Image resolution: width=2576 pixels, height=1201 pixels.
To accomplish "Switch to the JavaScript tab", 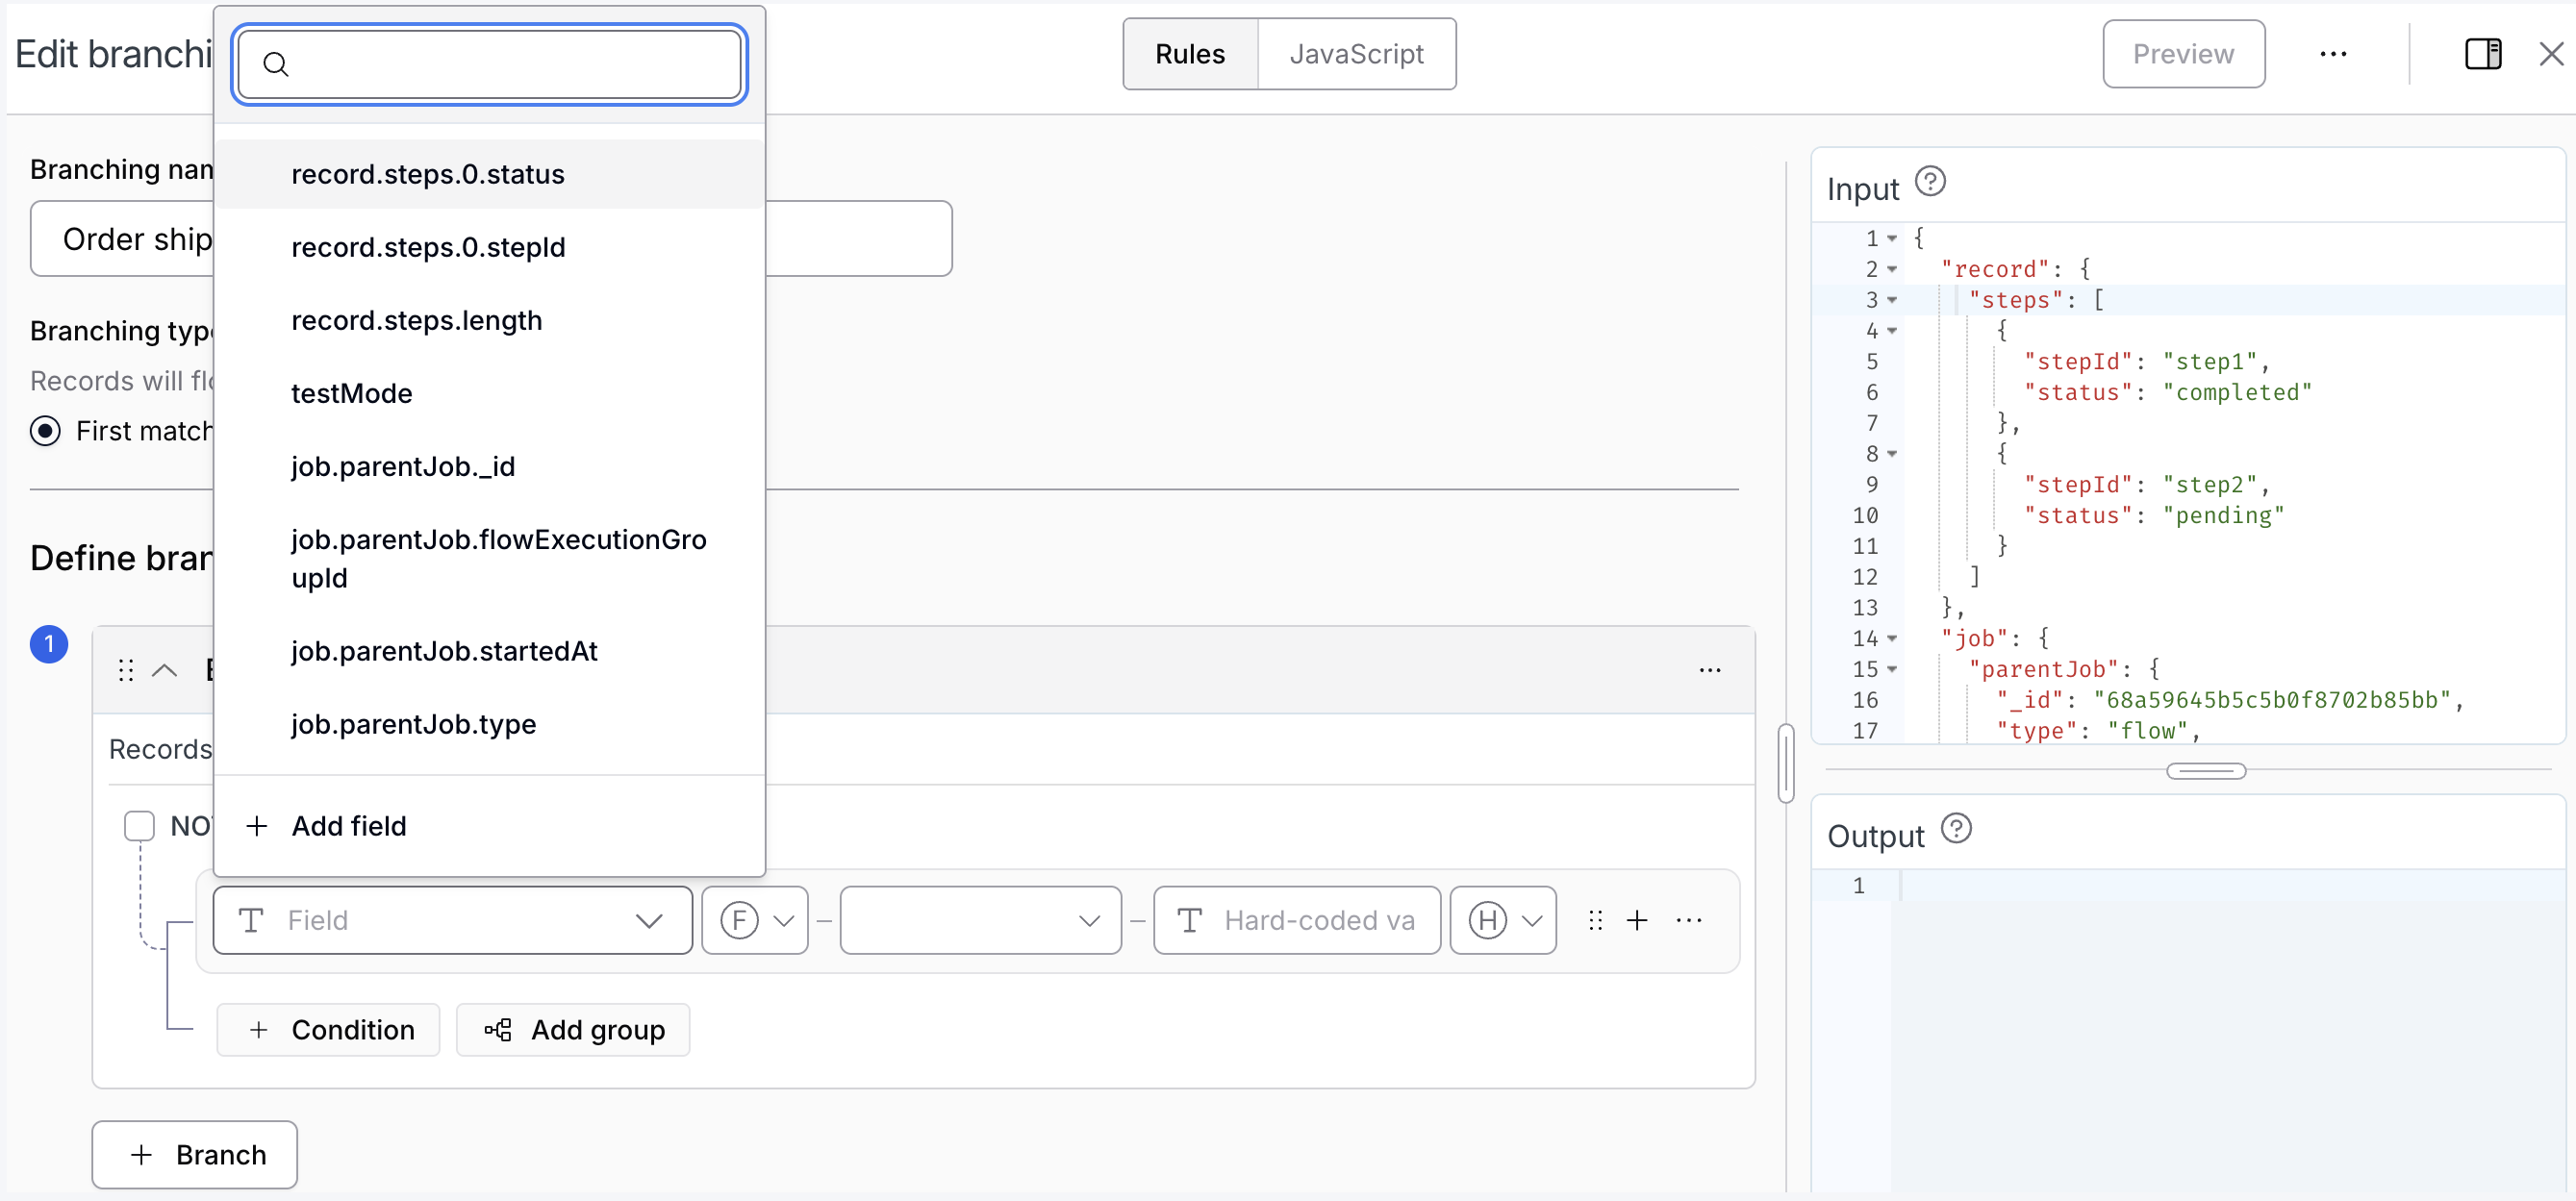I will point(1356,54).
